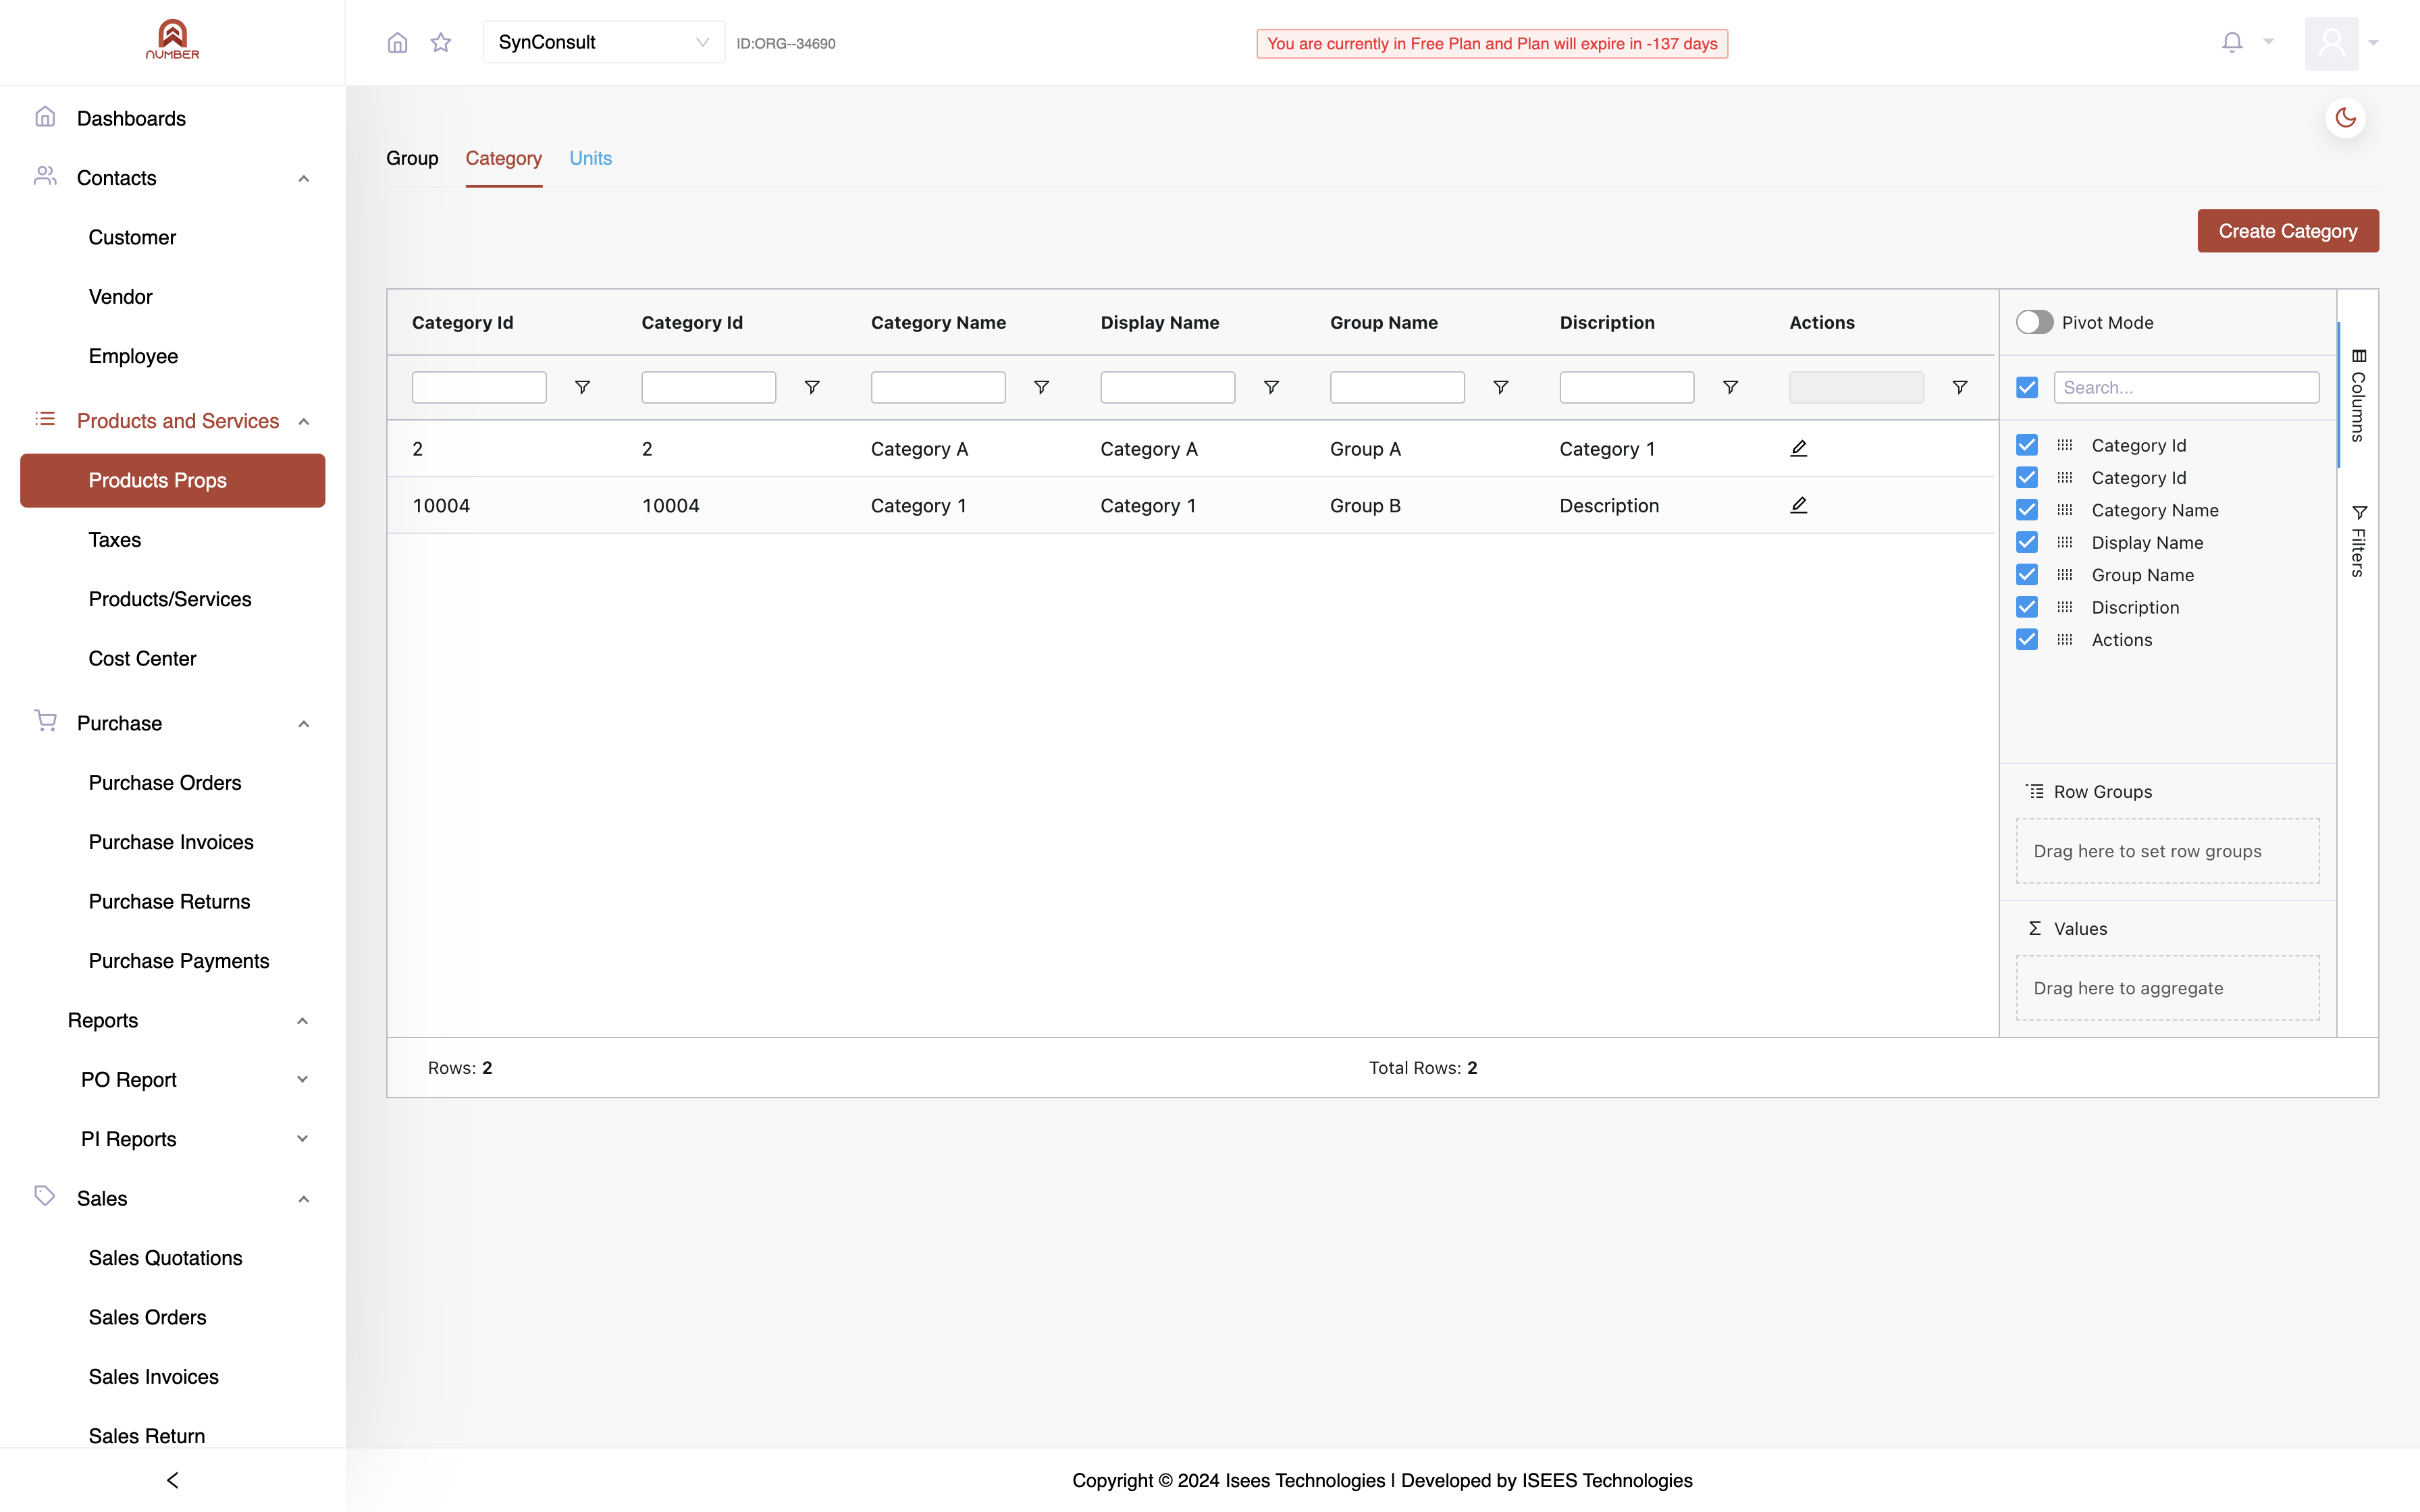Expand PI Reports submenu
The image size is (2420, 1512).
click(x=302, y=1139)
